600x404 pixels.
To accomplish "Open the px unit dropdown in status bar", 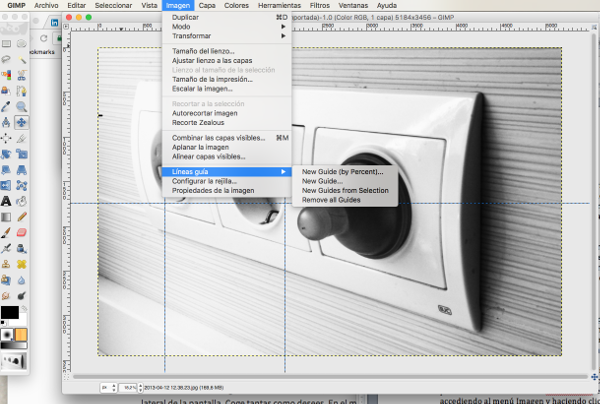I will click(107, 385).
